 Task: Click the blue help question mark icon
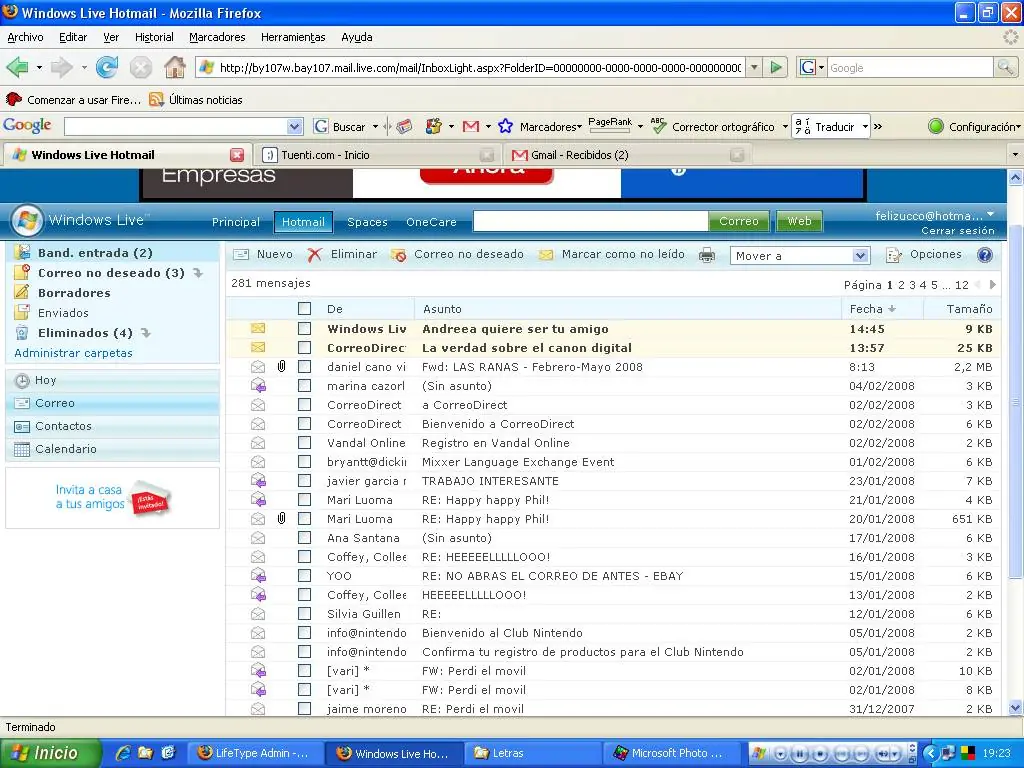(x=985, y=255)
